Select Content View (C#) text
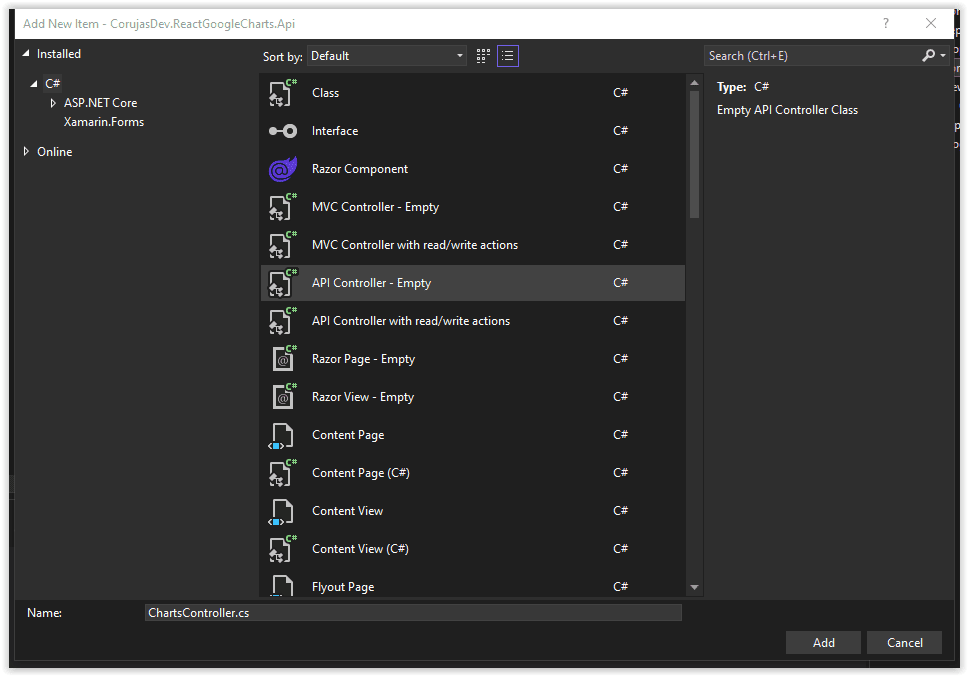This screenshot has width=968, height=676. click(x=361, y=549)
